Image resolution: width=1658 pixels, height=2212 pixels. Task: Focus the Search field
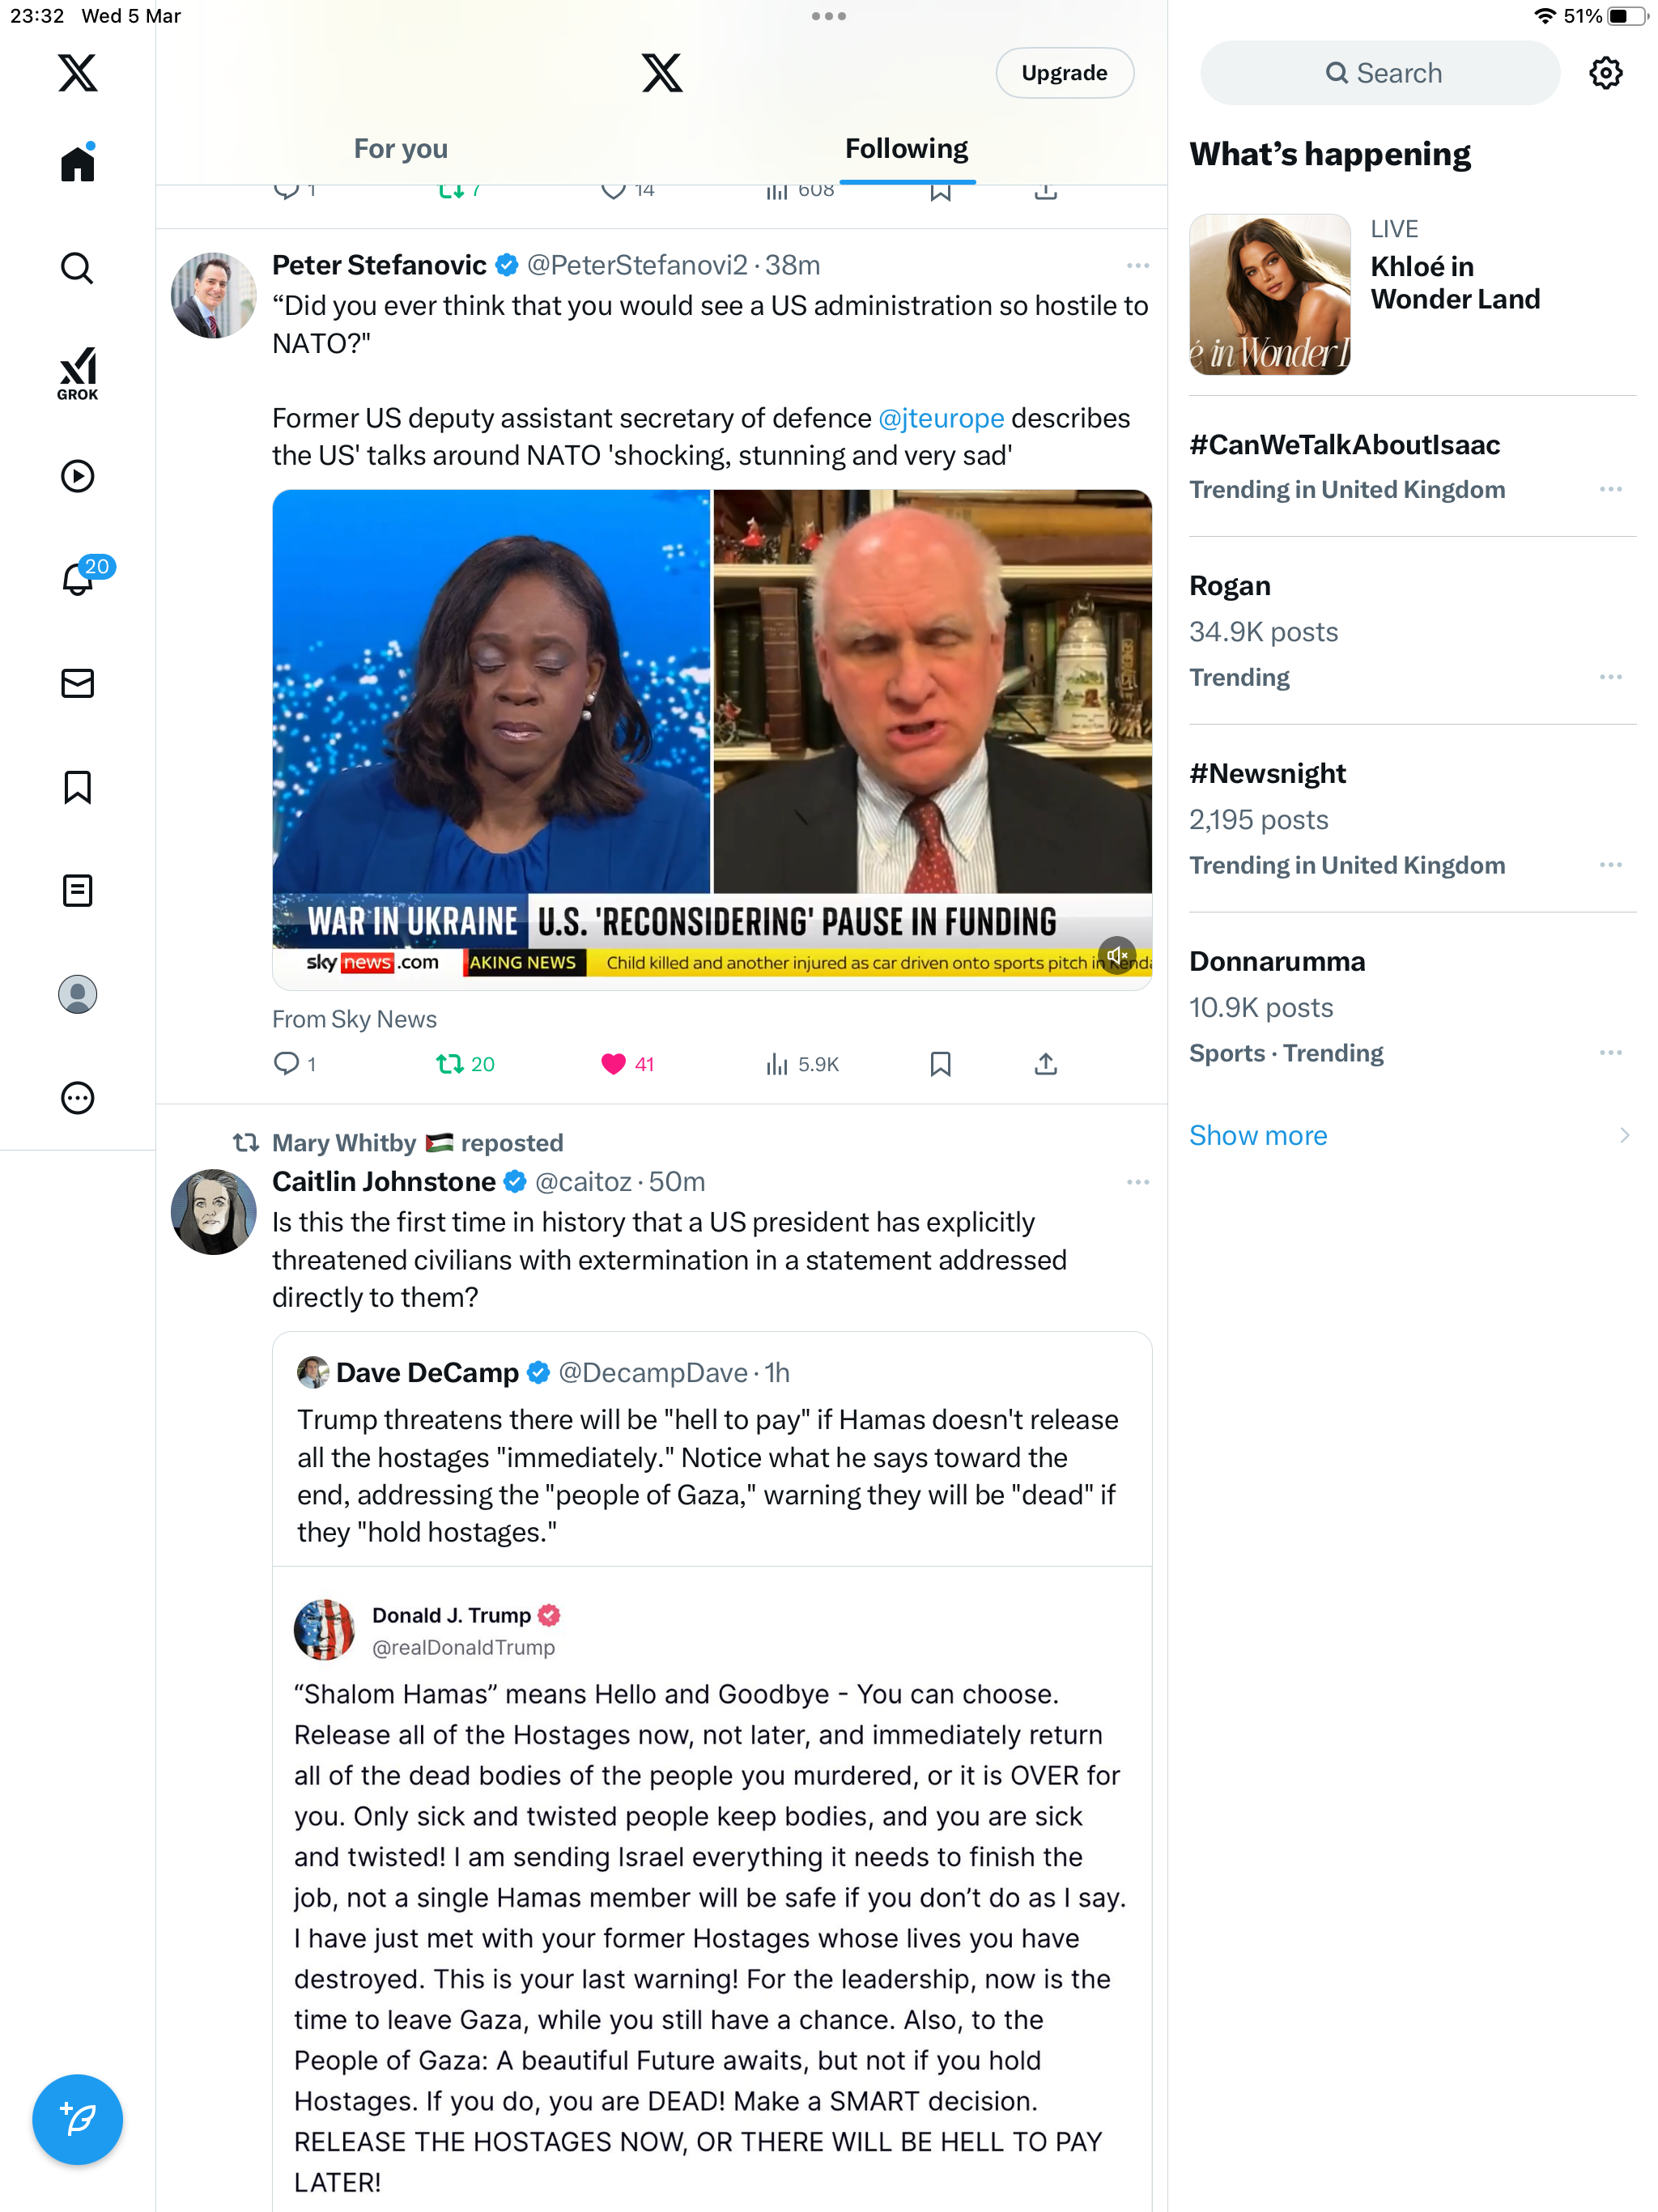click(x=1379, y=73)
